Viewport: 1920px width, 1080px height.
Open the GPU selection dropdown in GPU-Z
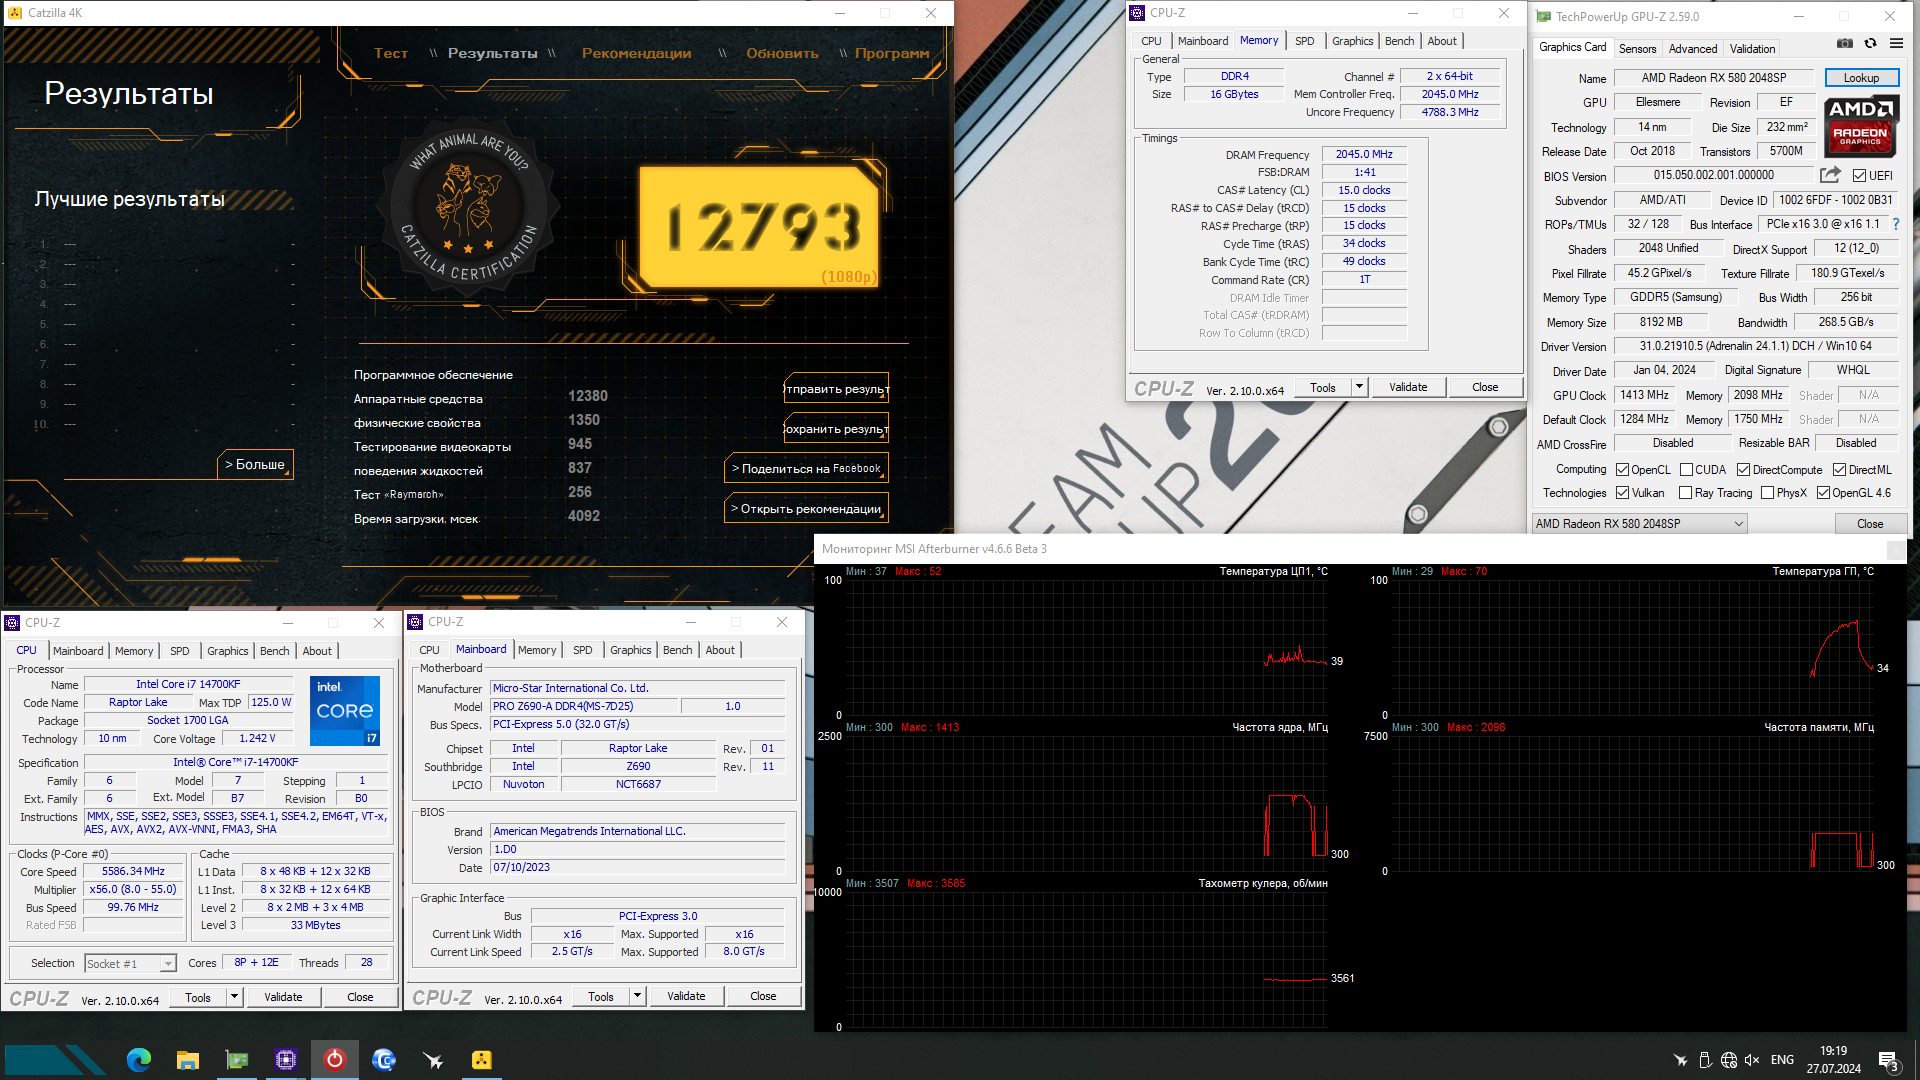pos(1639,524)
